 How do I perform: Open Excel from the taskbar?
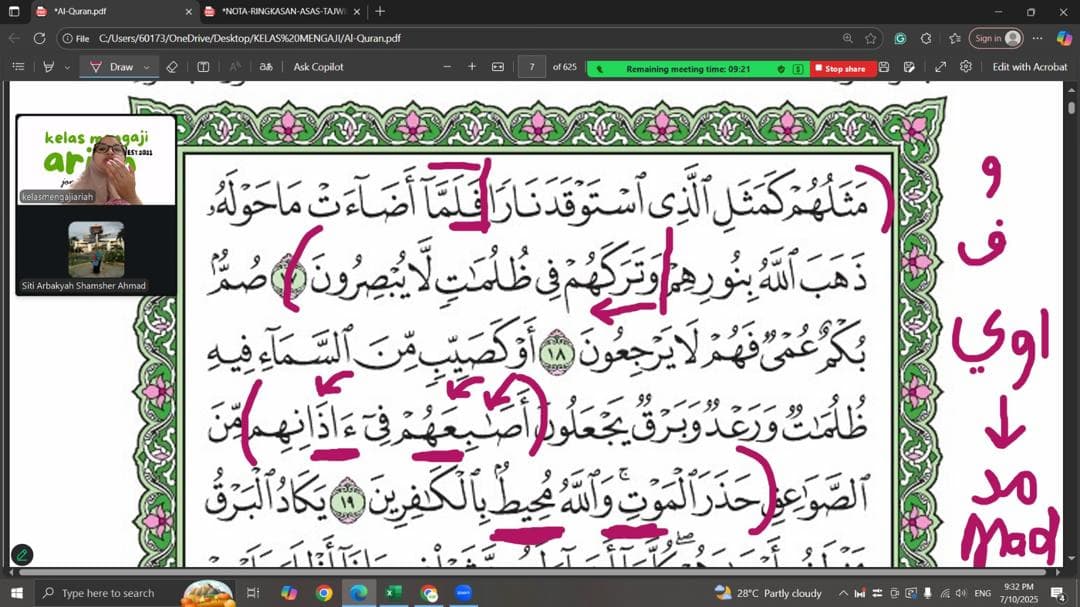tap(394, 593)
